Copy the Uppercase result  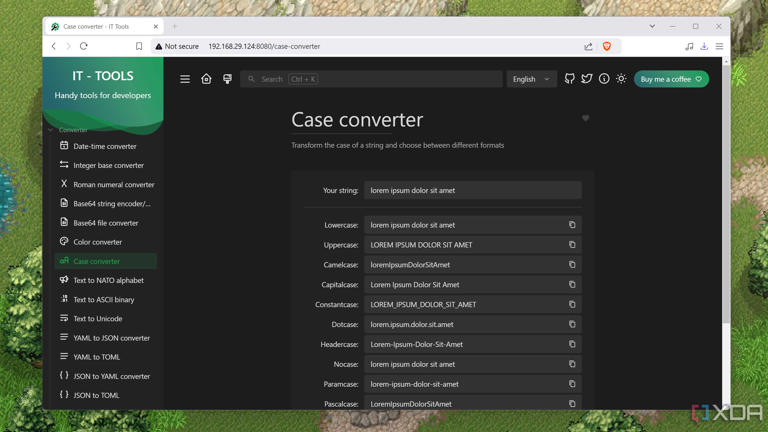pyautogui.click(x=572, y=245)
